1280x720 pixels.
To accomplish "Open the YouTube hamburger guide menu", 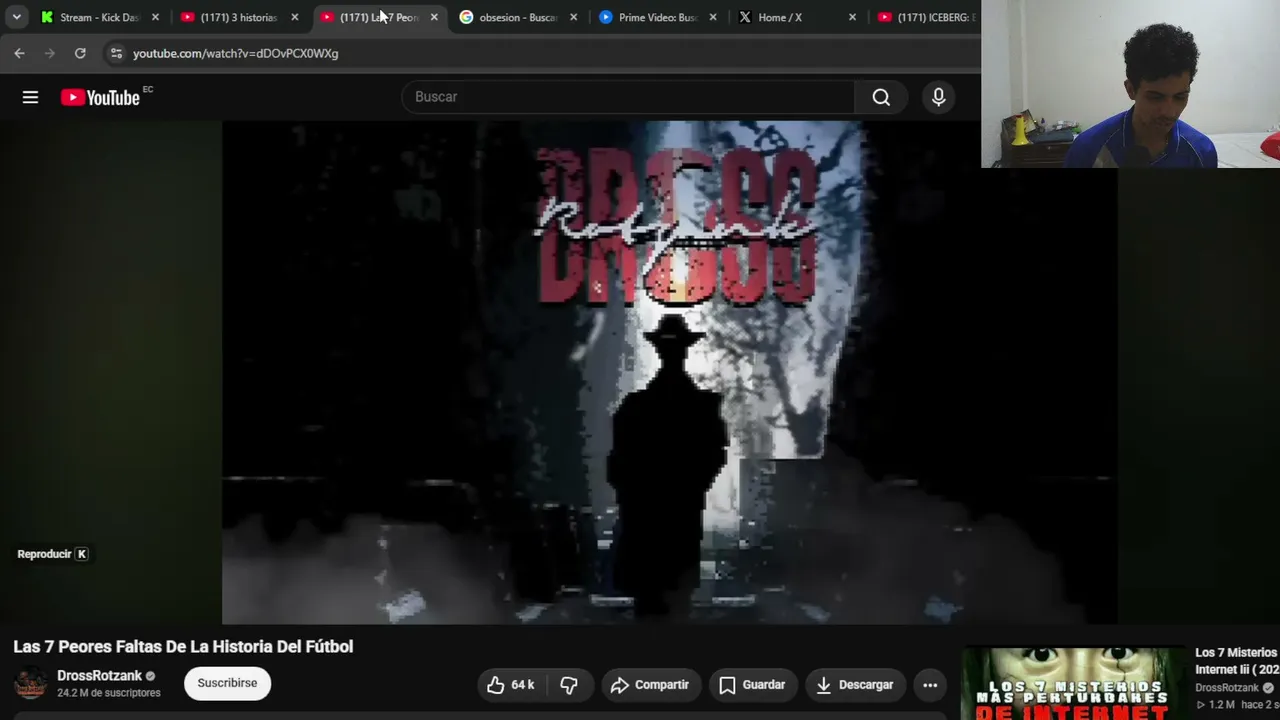I will tap(30, 97).
